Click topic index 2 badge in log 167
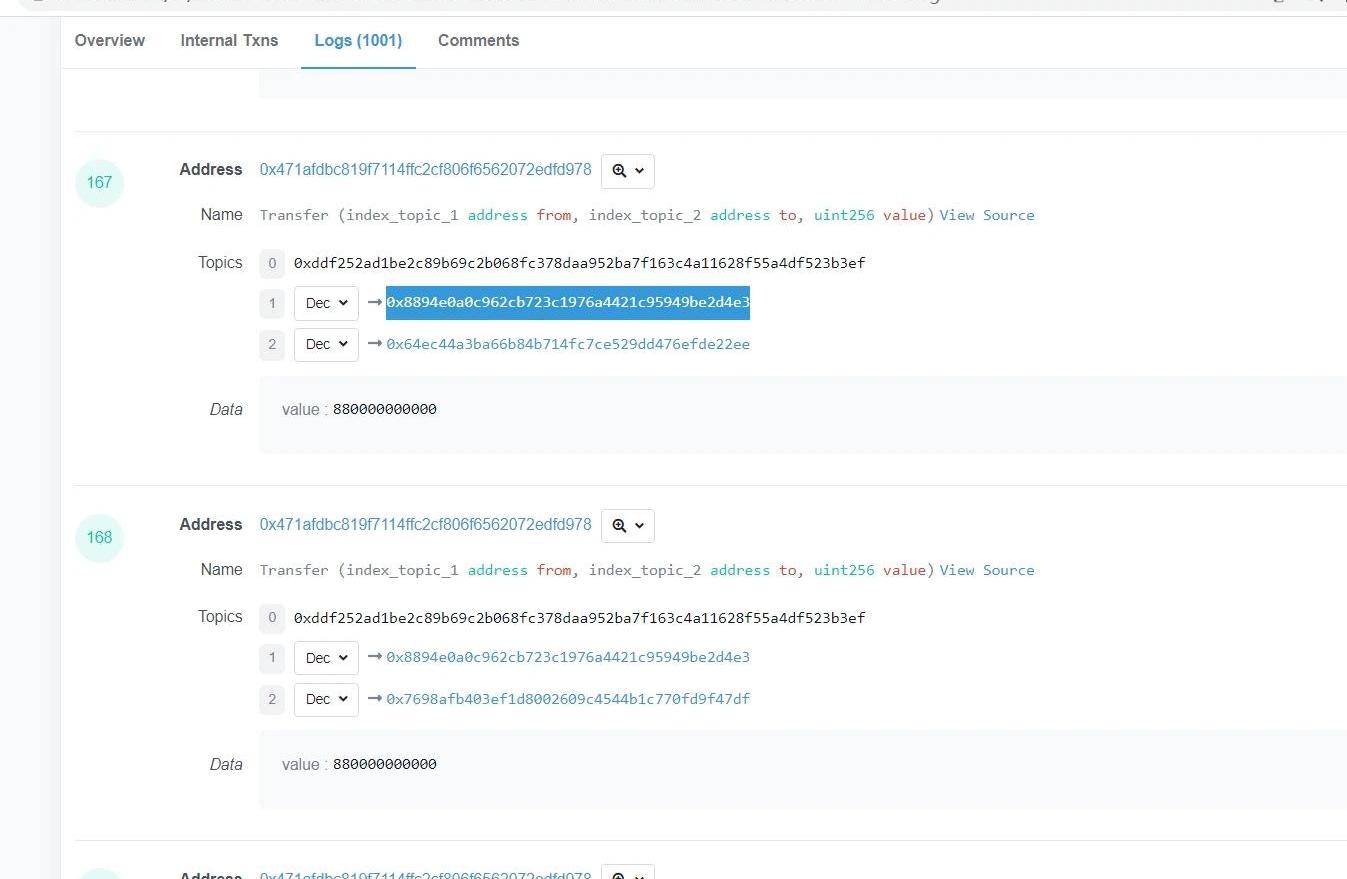 point(272,345)
